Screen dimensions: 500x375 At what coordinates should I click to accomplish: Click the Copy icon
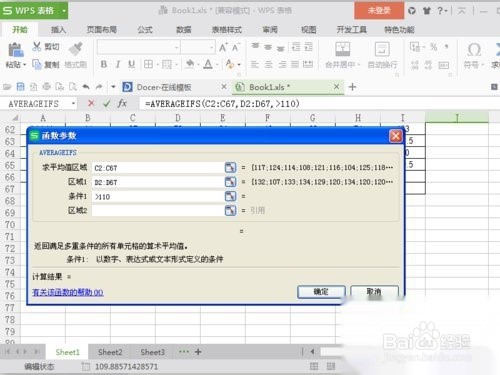point(36,64)
